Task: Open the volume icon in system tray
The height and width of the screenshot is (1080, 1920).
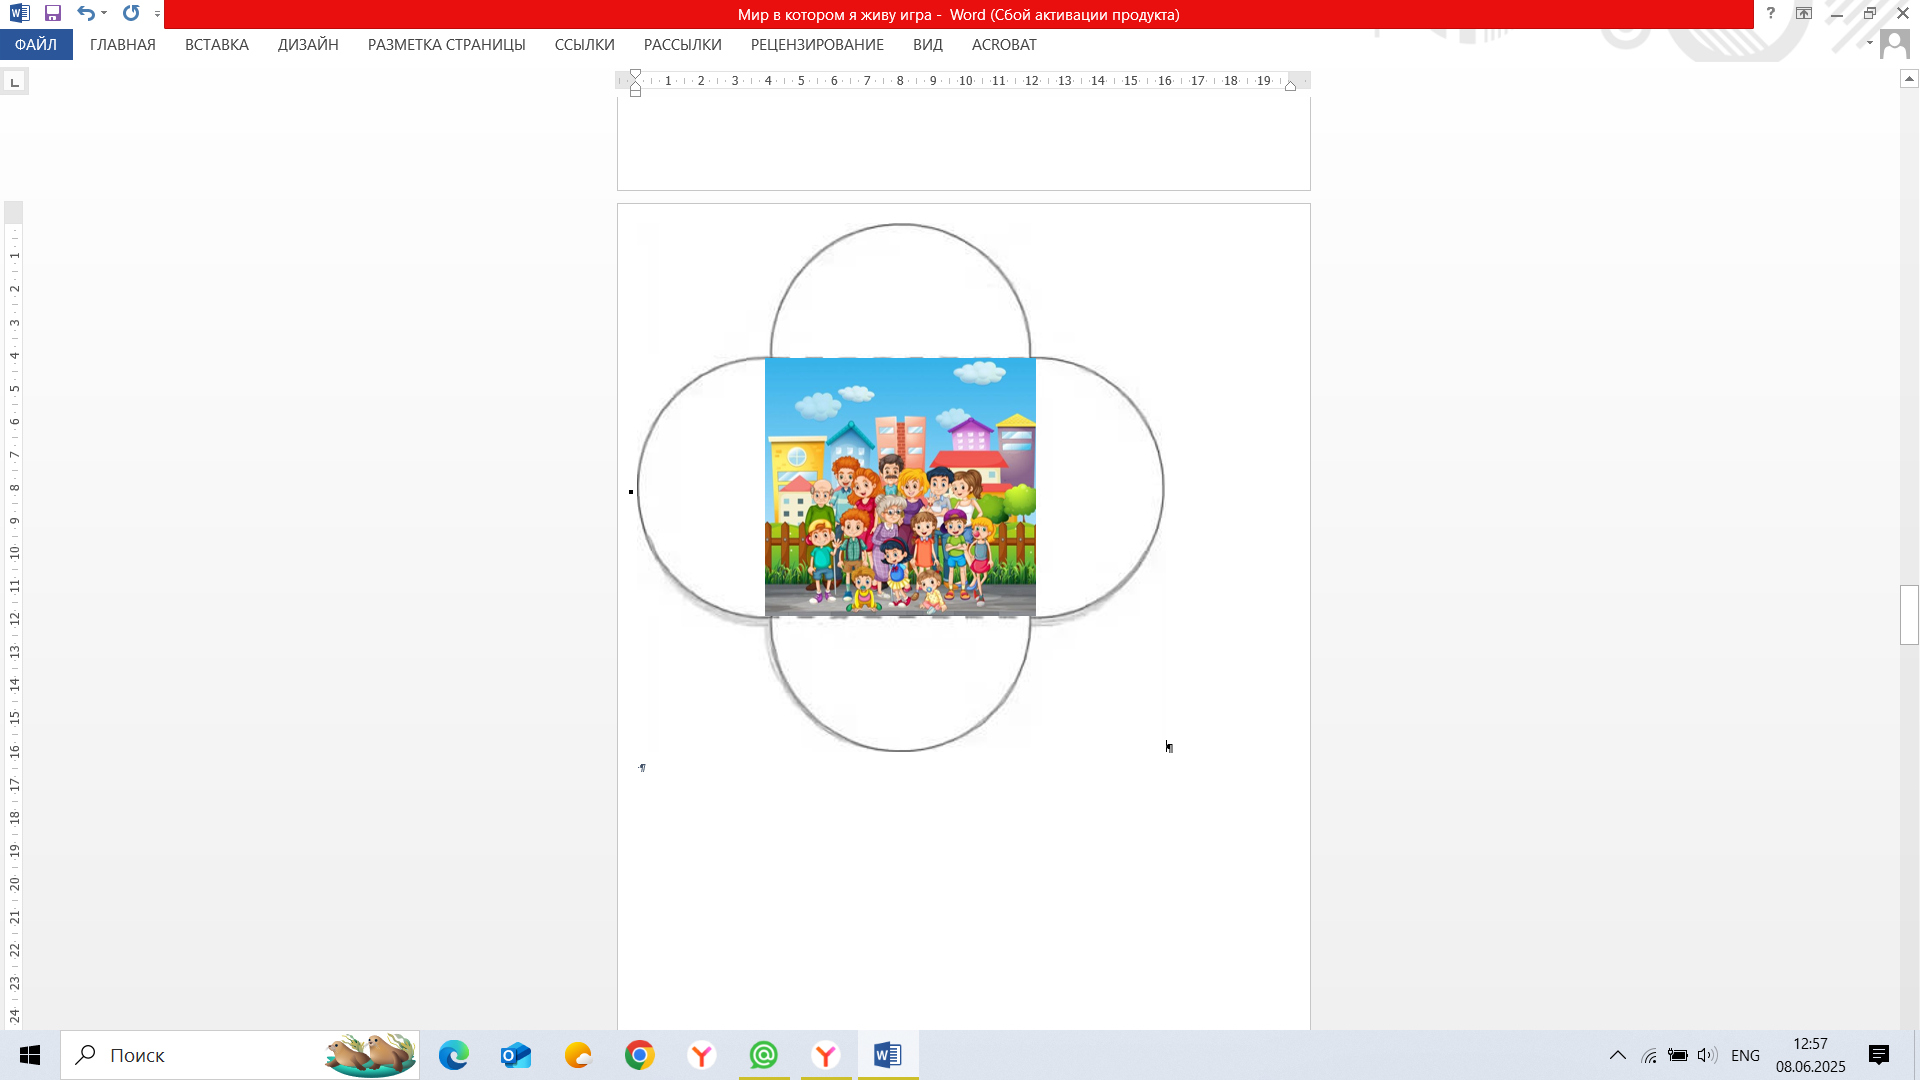Action: [x=1706, y=1055]
